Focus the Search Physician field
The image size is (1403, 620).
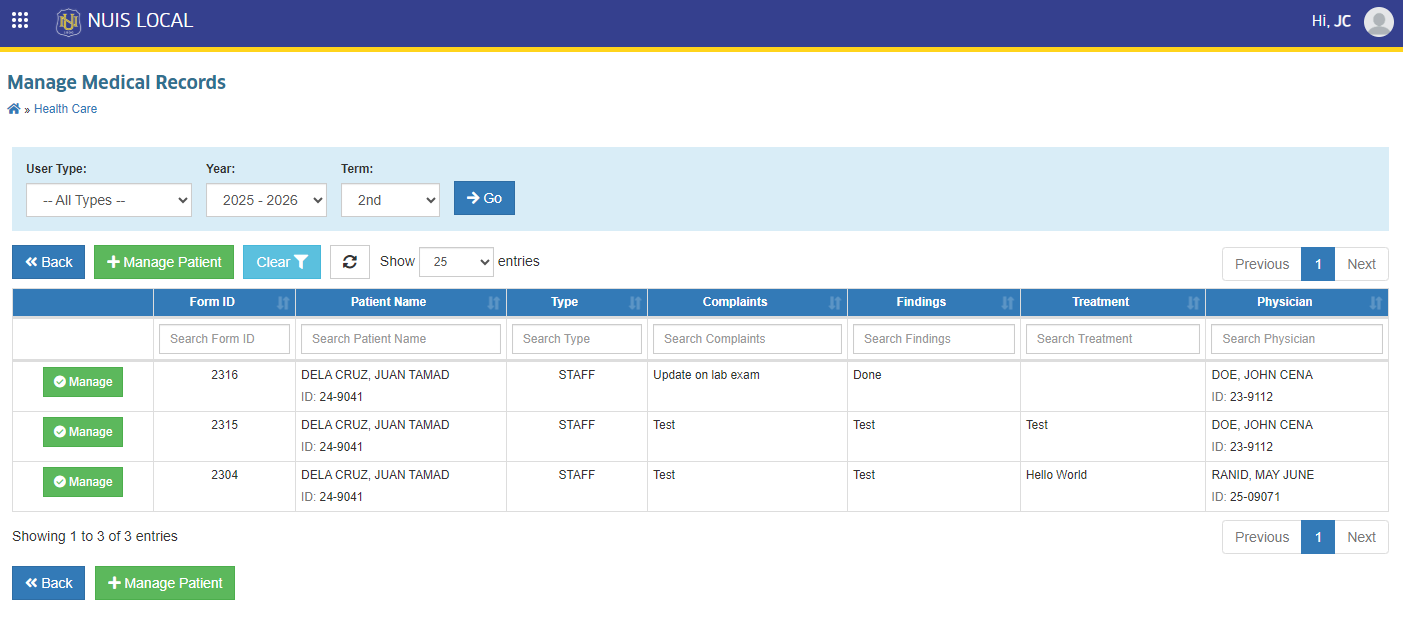coord(1297,339)
